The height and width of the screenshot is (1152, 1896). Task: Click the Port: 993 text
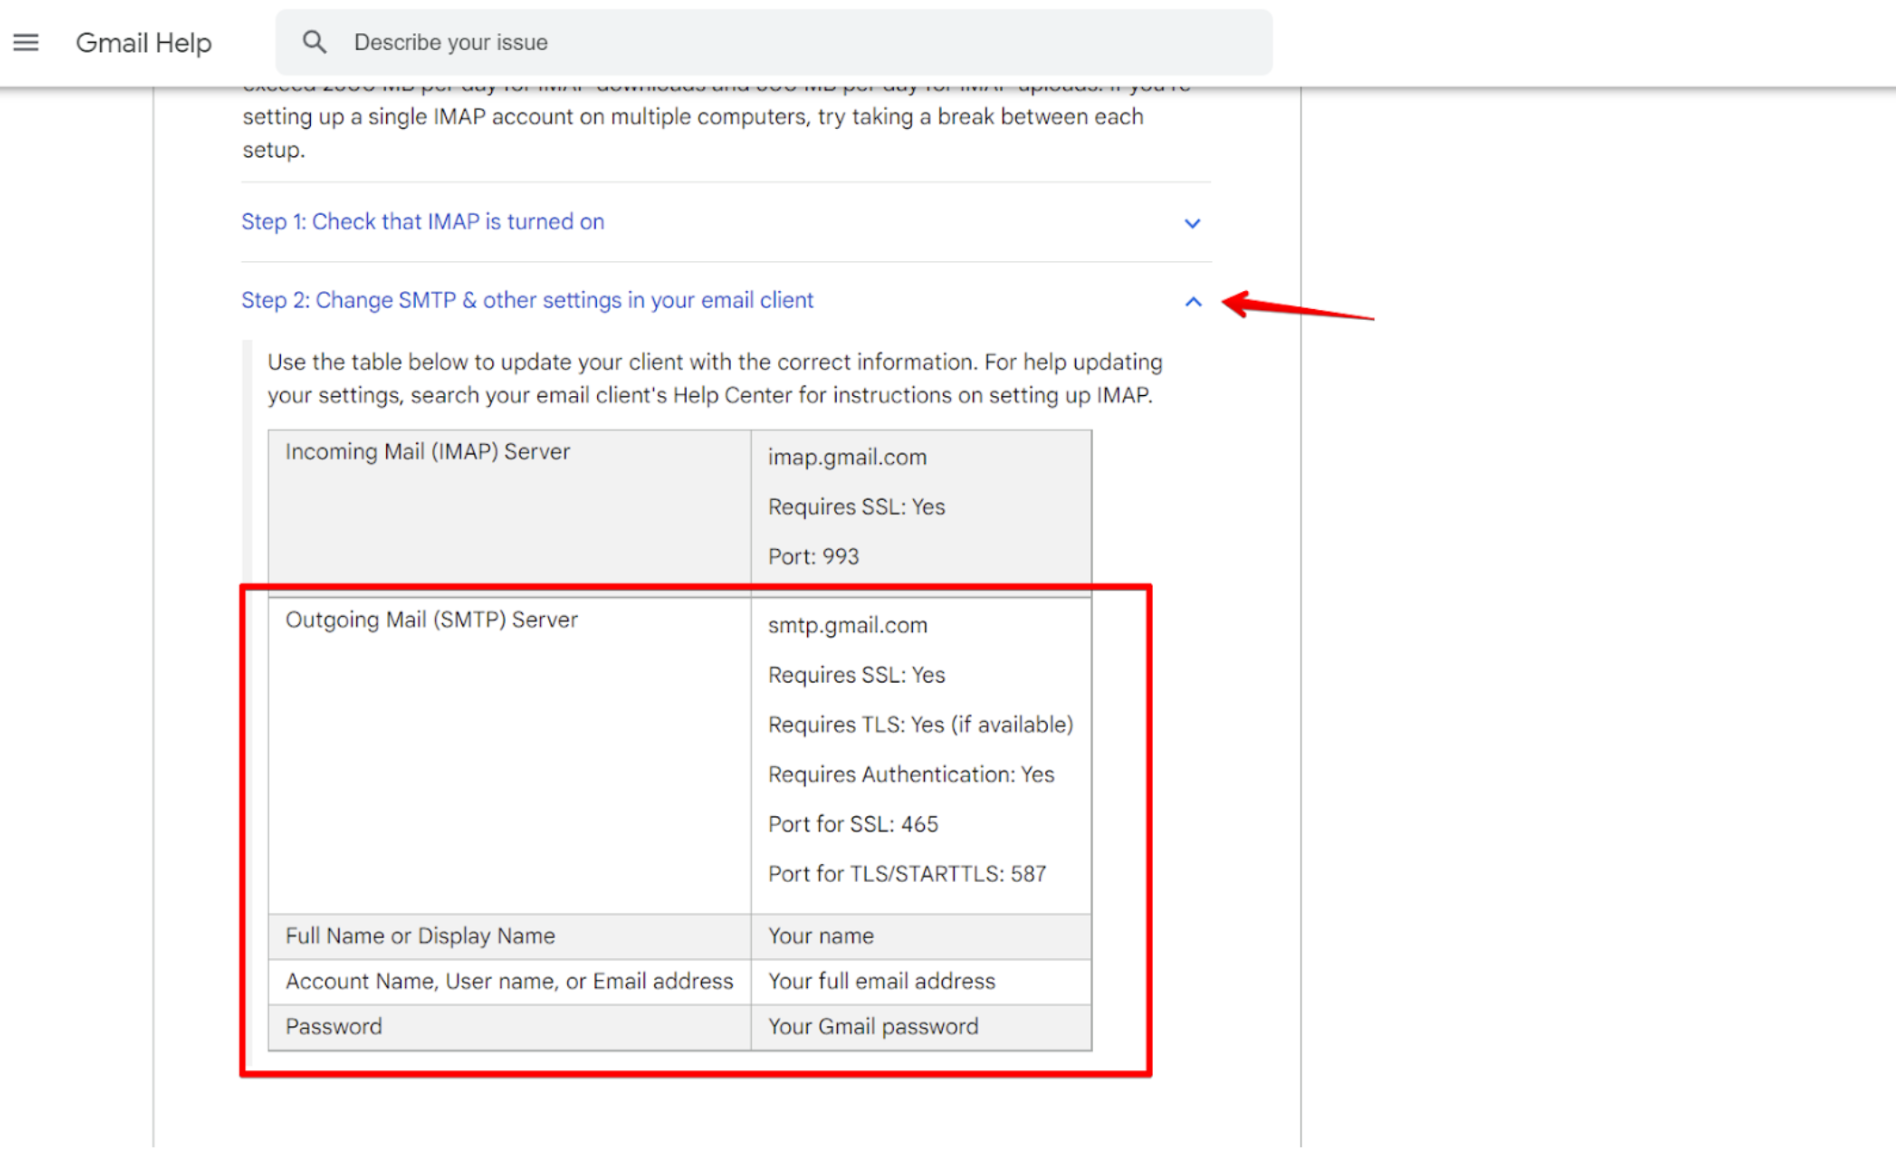point(813,556)
